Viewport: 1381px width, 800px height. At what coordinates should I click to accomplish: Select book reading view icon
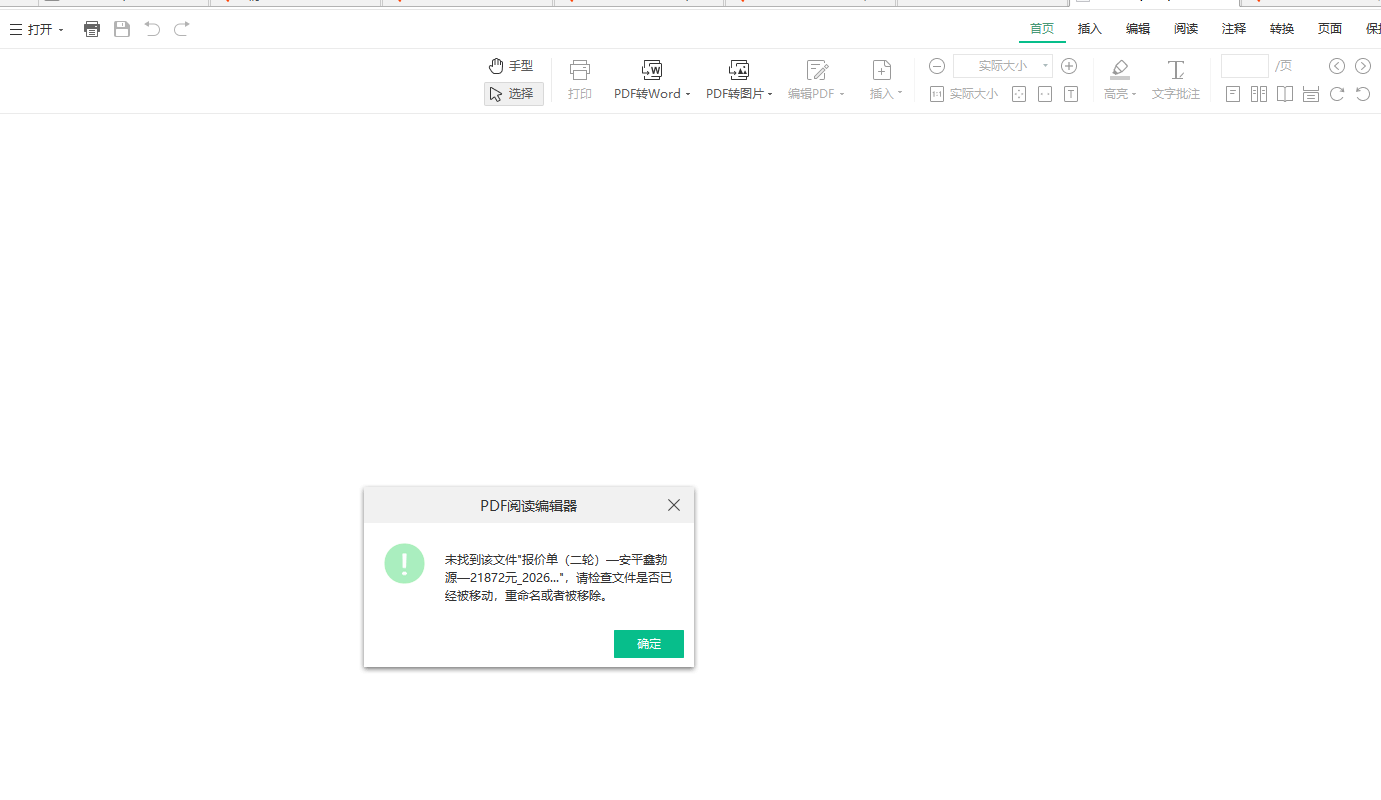tap(1285, 94)
